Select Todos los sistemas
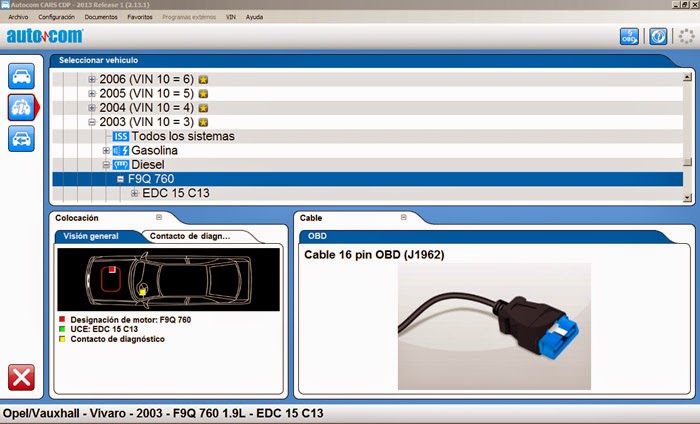 click(x=183, y=136)
